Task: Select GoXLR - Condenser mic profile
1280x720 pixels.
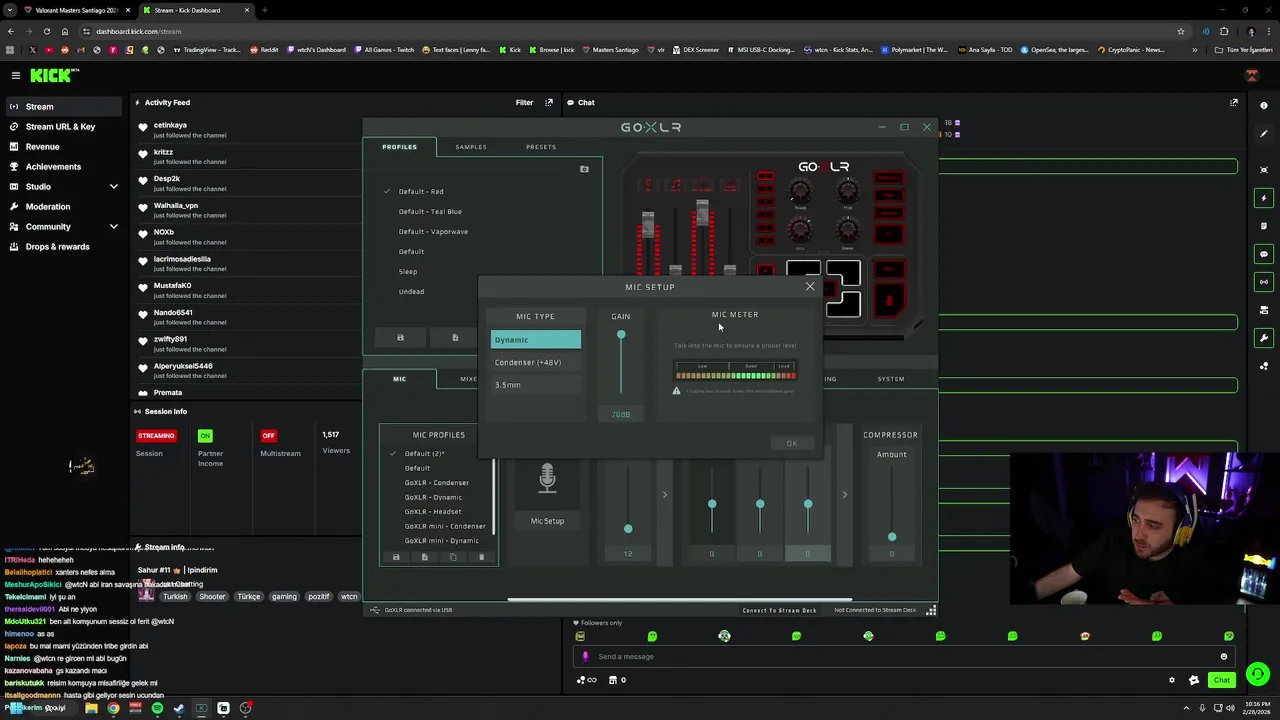Action: tap(436, 483)
